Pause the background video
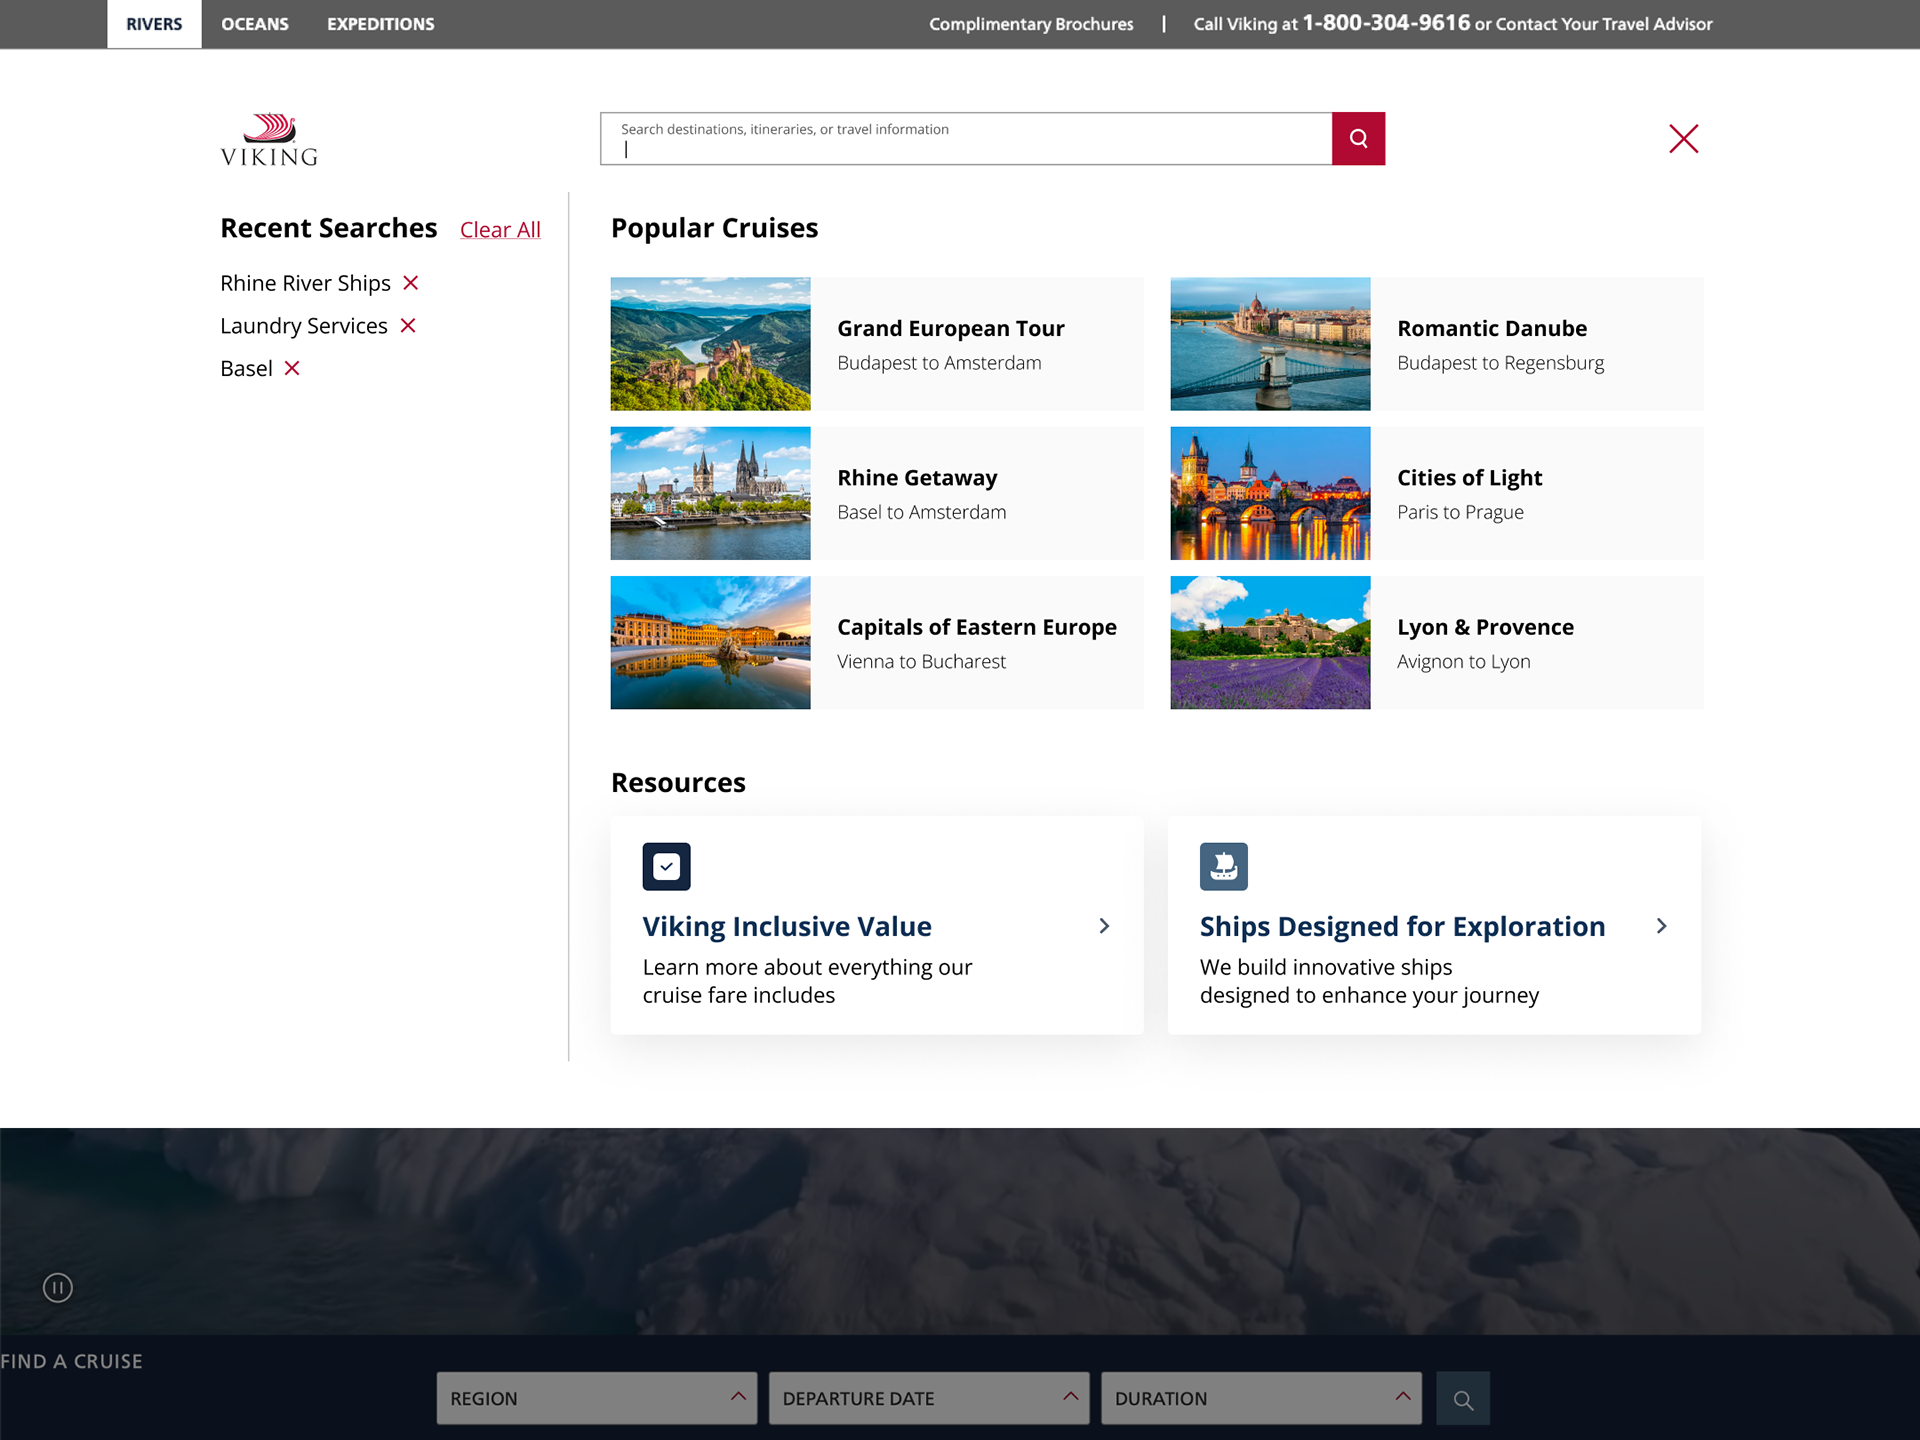The image size is (1920, 1440). (58, 1287)
